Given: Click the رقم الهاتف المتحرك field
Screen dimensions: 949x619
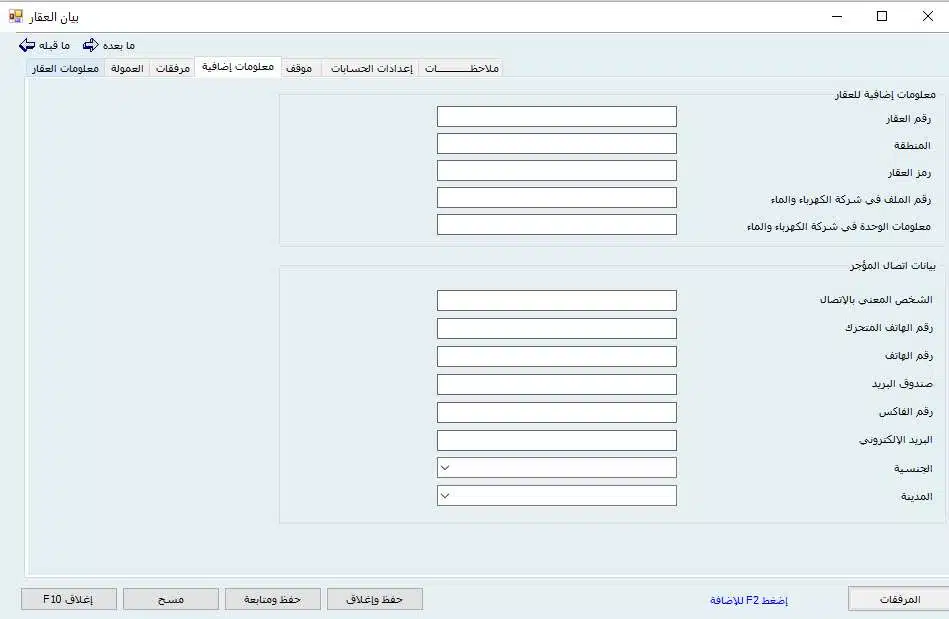Looking at the screenshot, I should coord(556,328).
